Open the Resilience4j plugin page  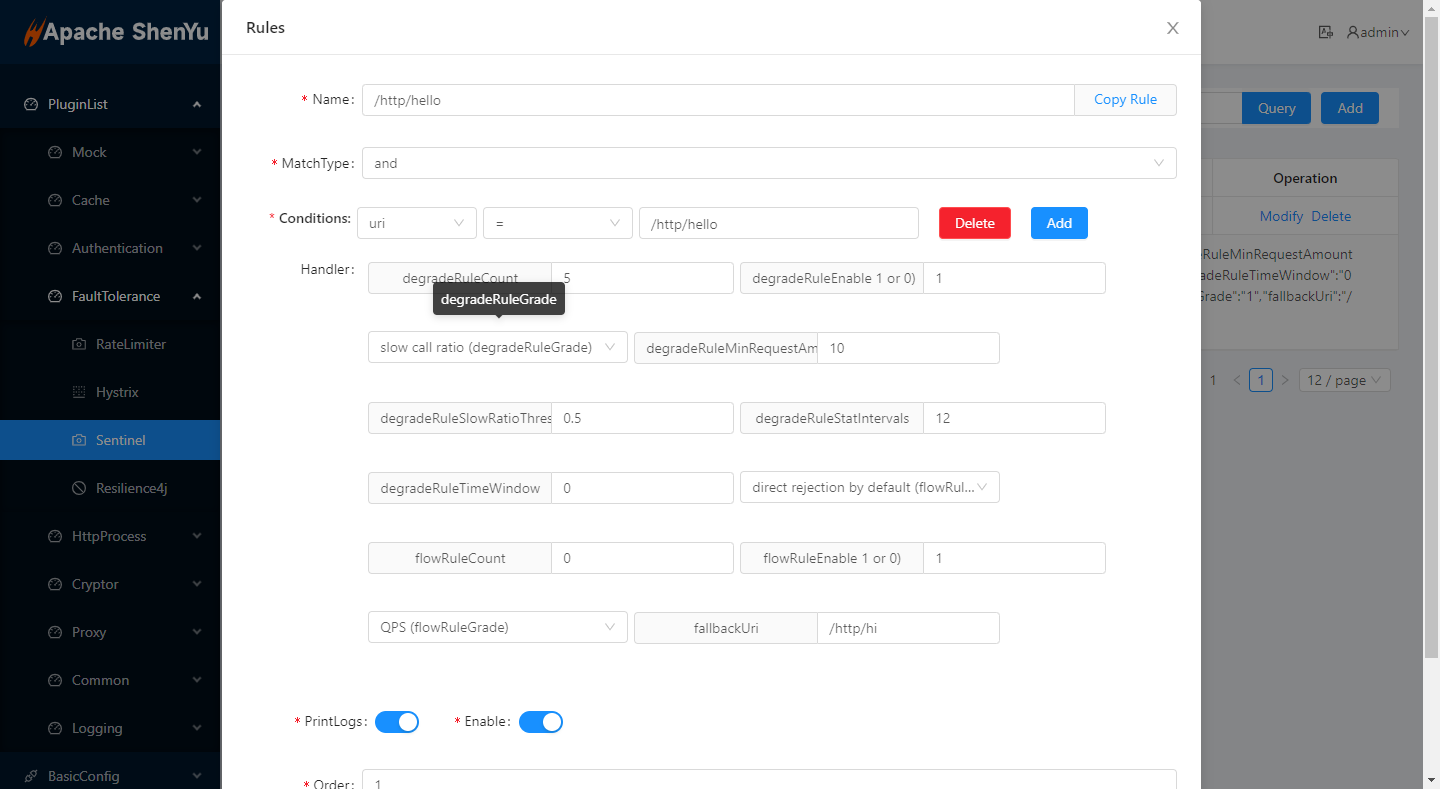click(110, 488)
